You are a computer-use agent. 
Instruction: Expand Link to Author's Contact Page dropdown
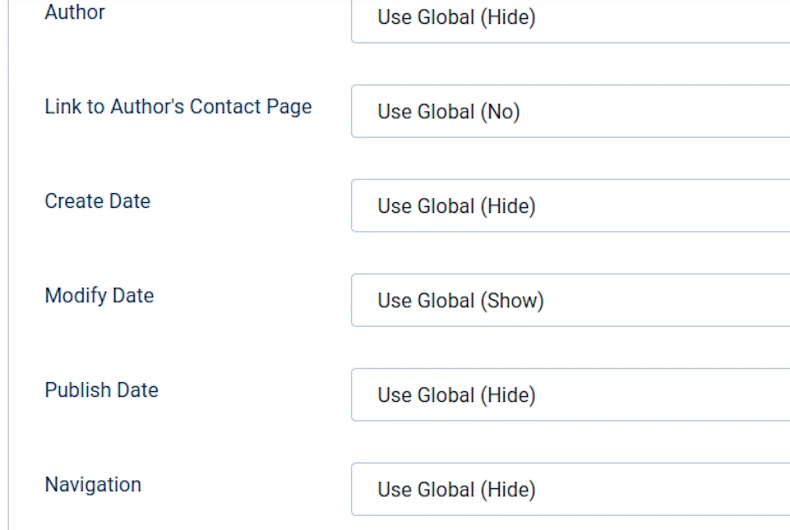[x=570, y=112]
